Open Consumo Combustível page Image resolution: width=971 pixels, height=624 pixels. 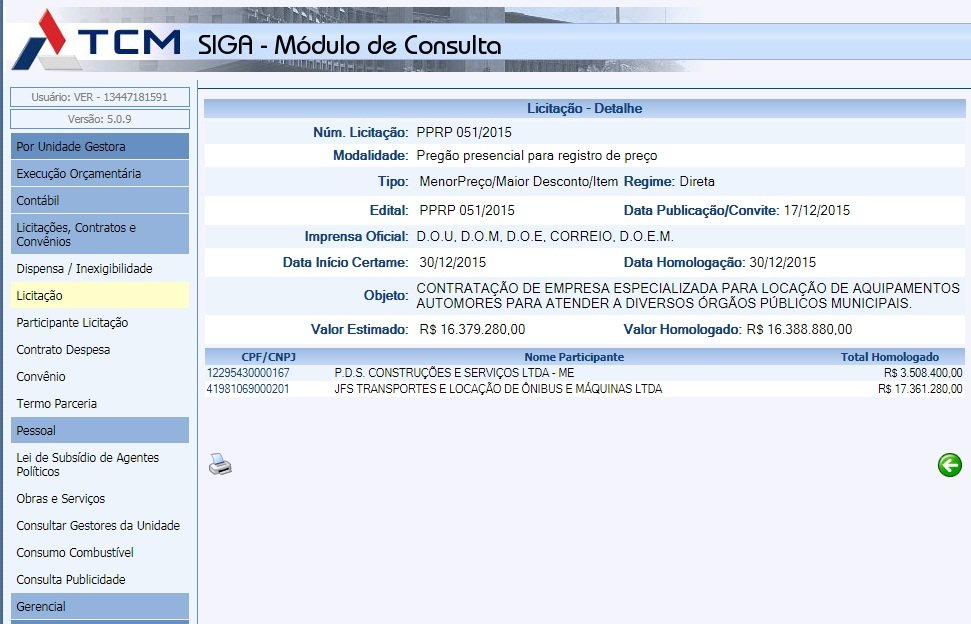75,553
